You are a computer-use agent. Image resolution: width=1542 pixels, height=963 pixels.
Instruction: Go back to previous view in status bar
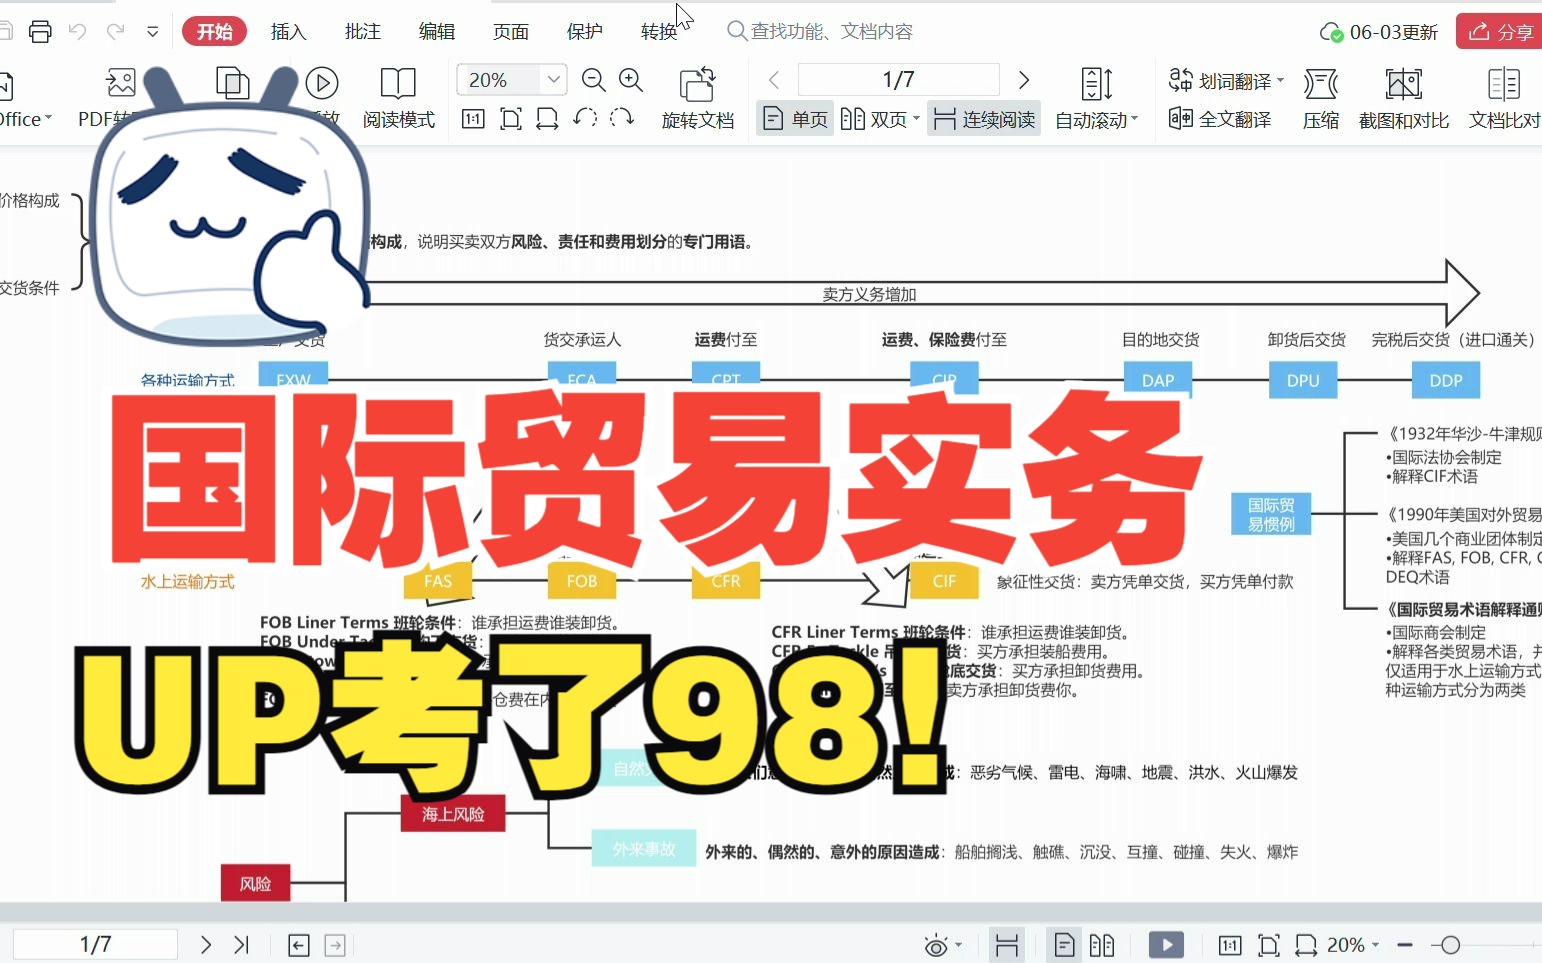click(x=298, y=945)
